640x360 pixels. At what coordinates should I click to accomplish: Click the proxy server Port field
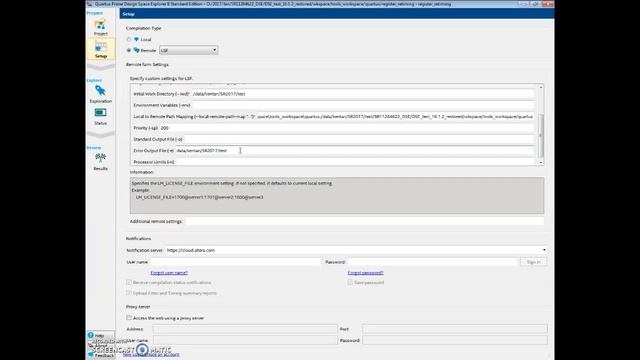pos(455,329)
